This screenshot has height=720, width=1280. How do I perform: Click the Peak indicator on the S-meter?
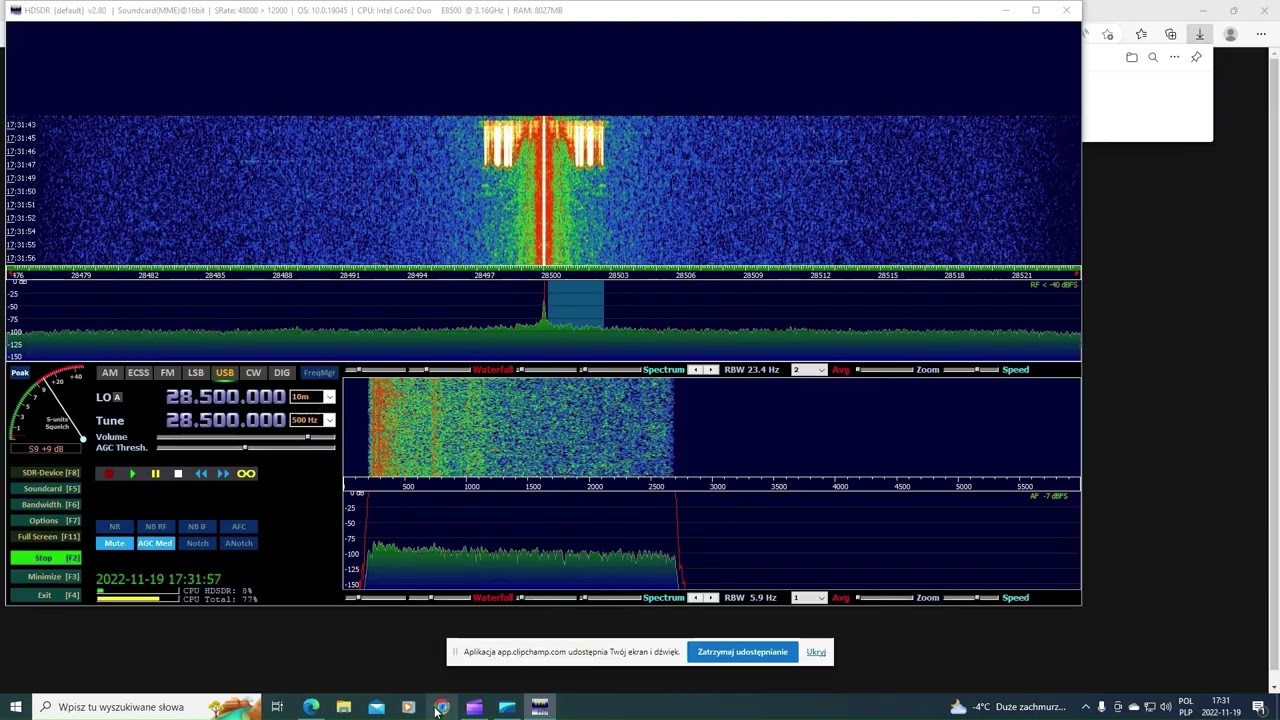point(20,372)
